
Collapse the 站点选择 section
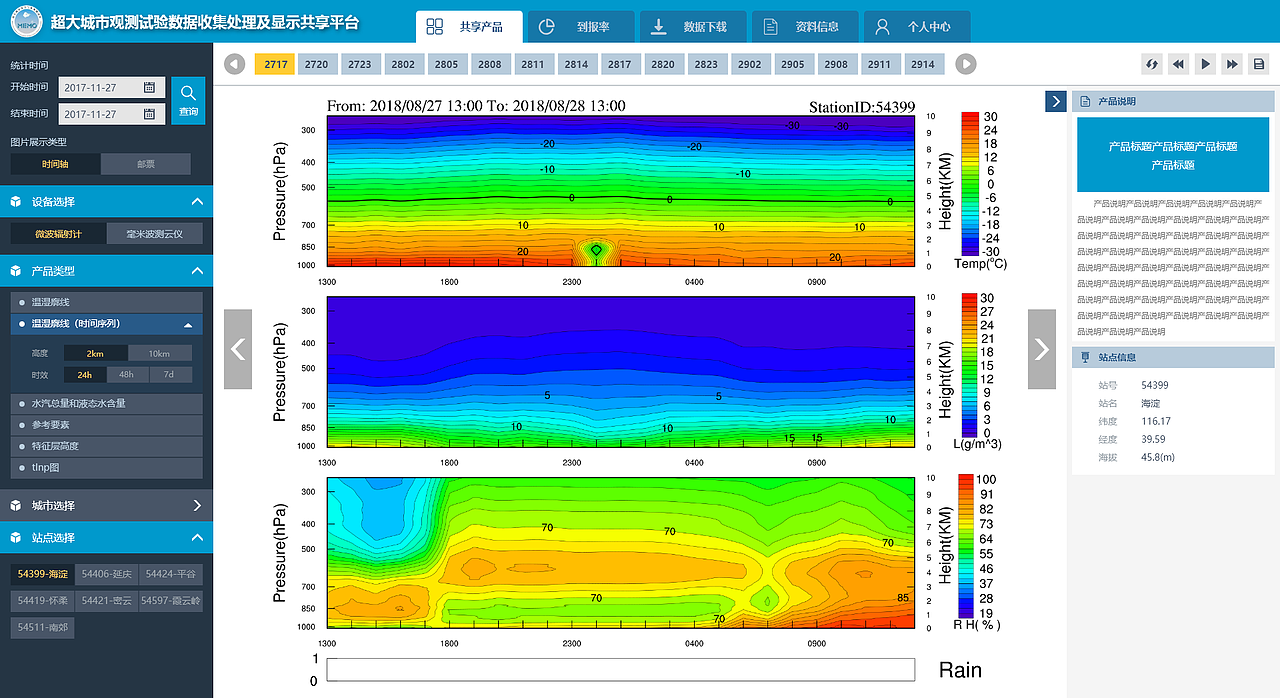(x=196, y=538)
